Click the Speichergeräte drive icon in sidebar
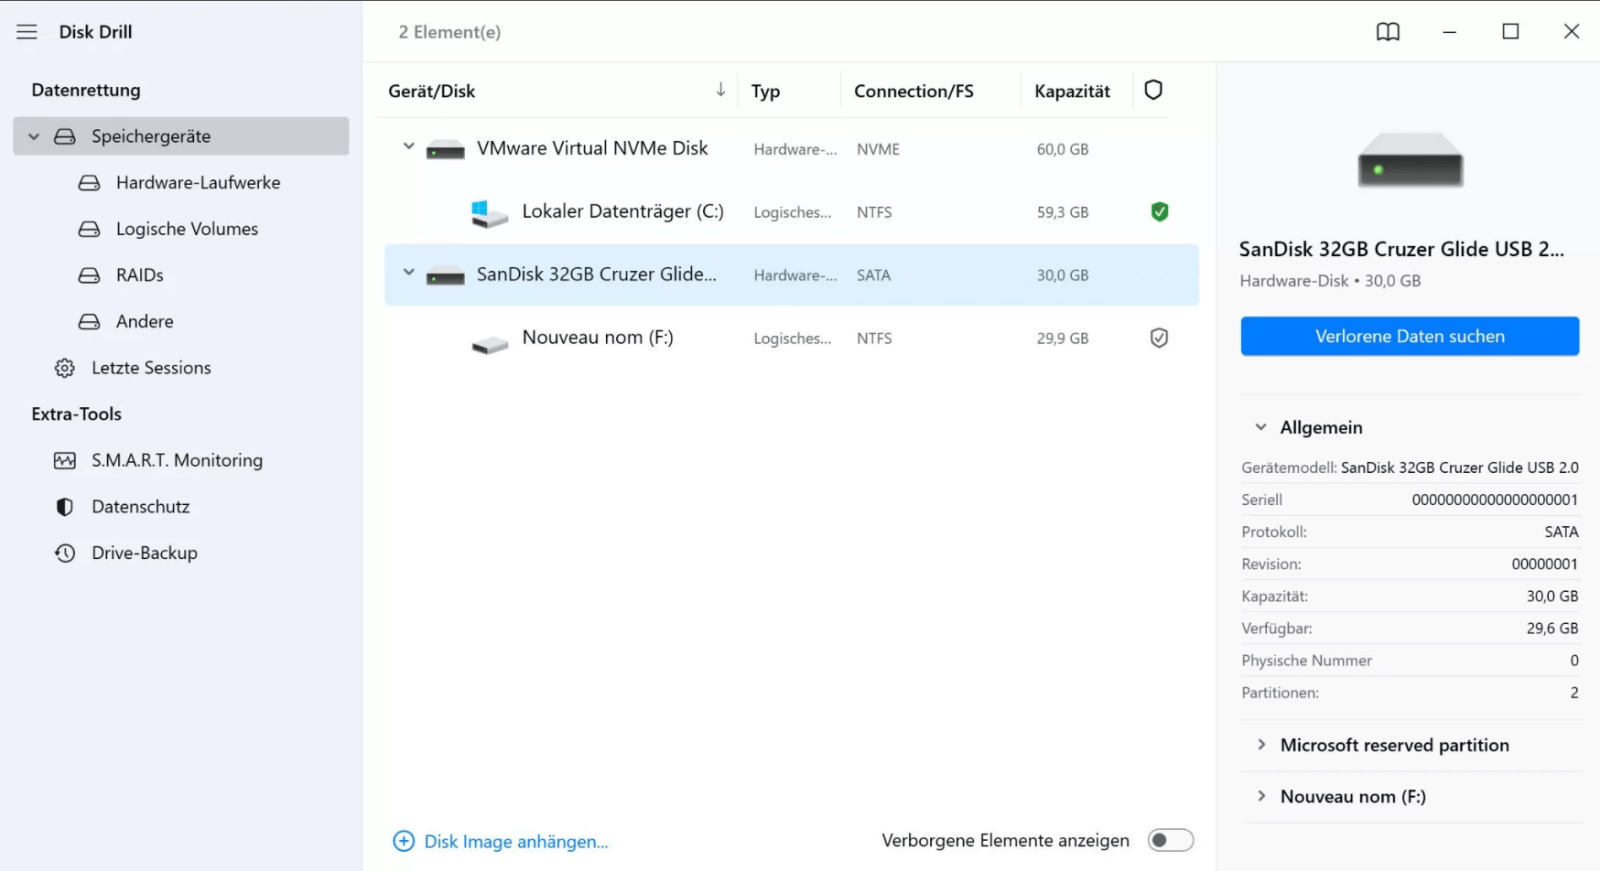 [x=65, y=136]
